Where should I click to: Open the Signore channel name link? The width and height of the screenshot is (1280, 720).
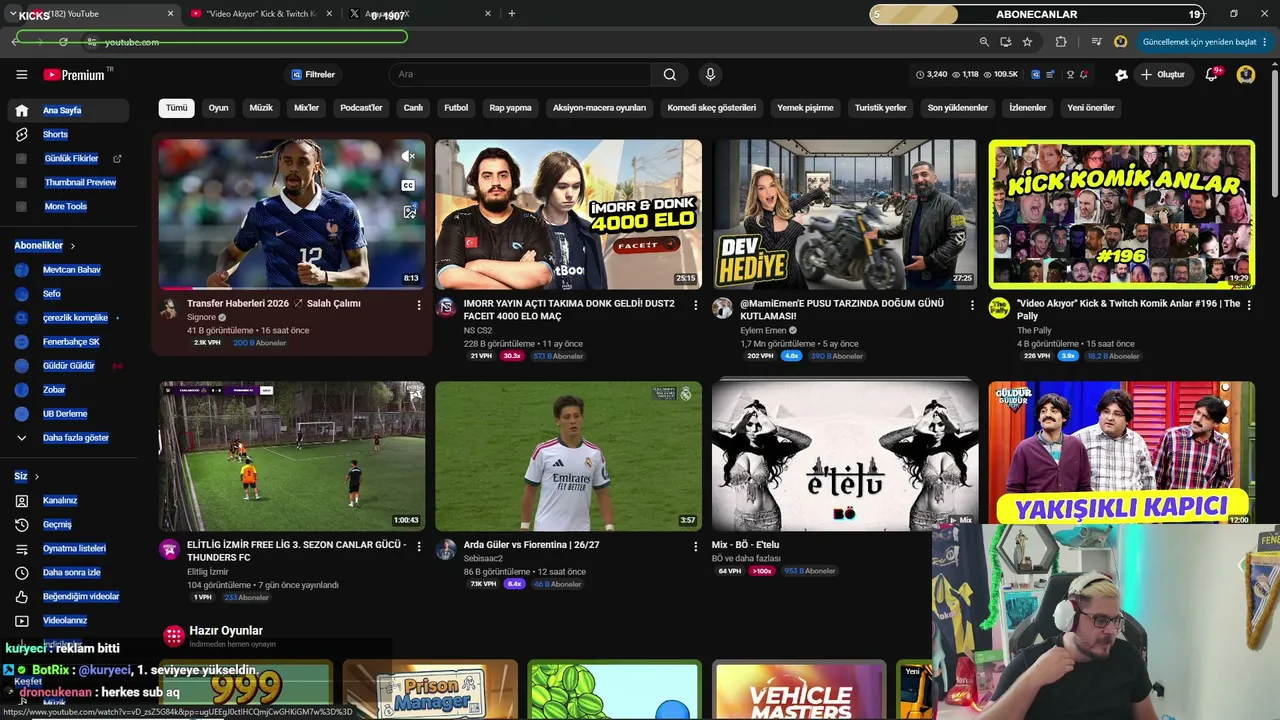[202, 317]
